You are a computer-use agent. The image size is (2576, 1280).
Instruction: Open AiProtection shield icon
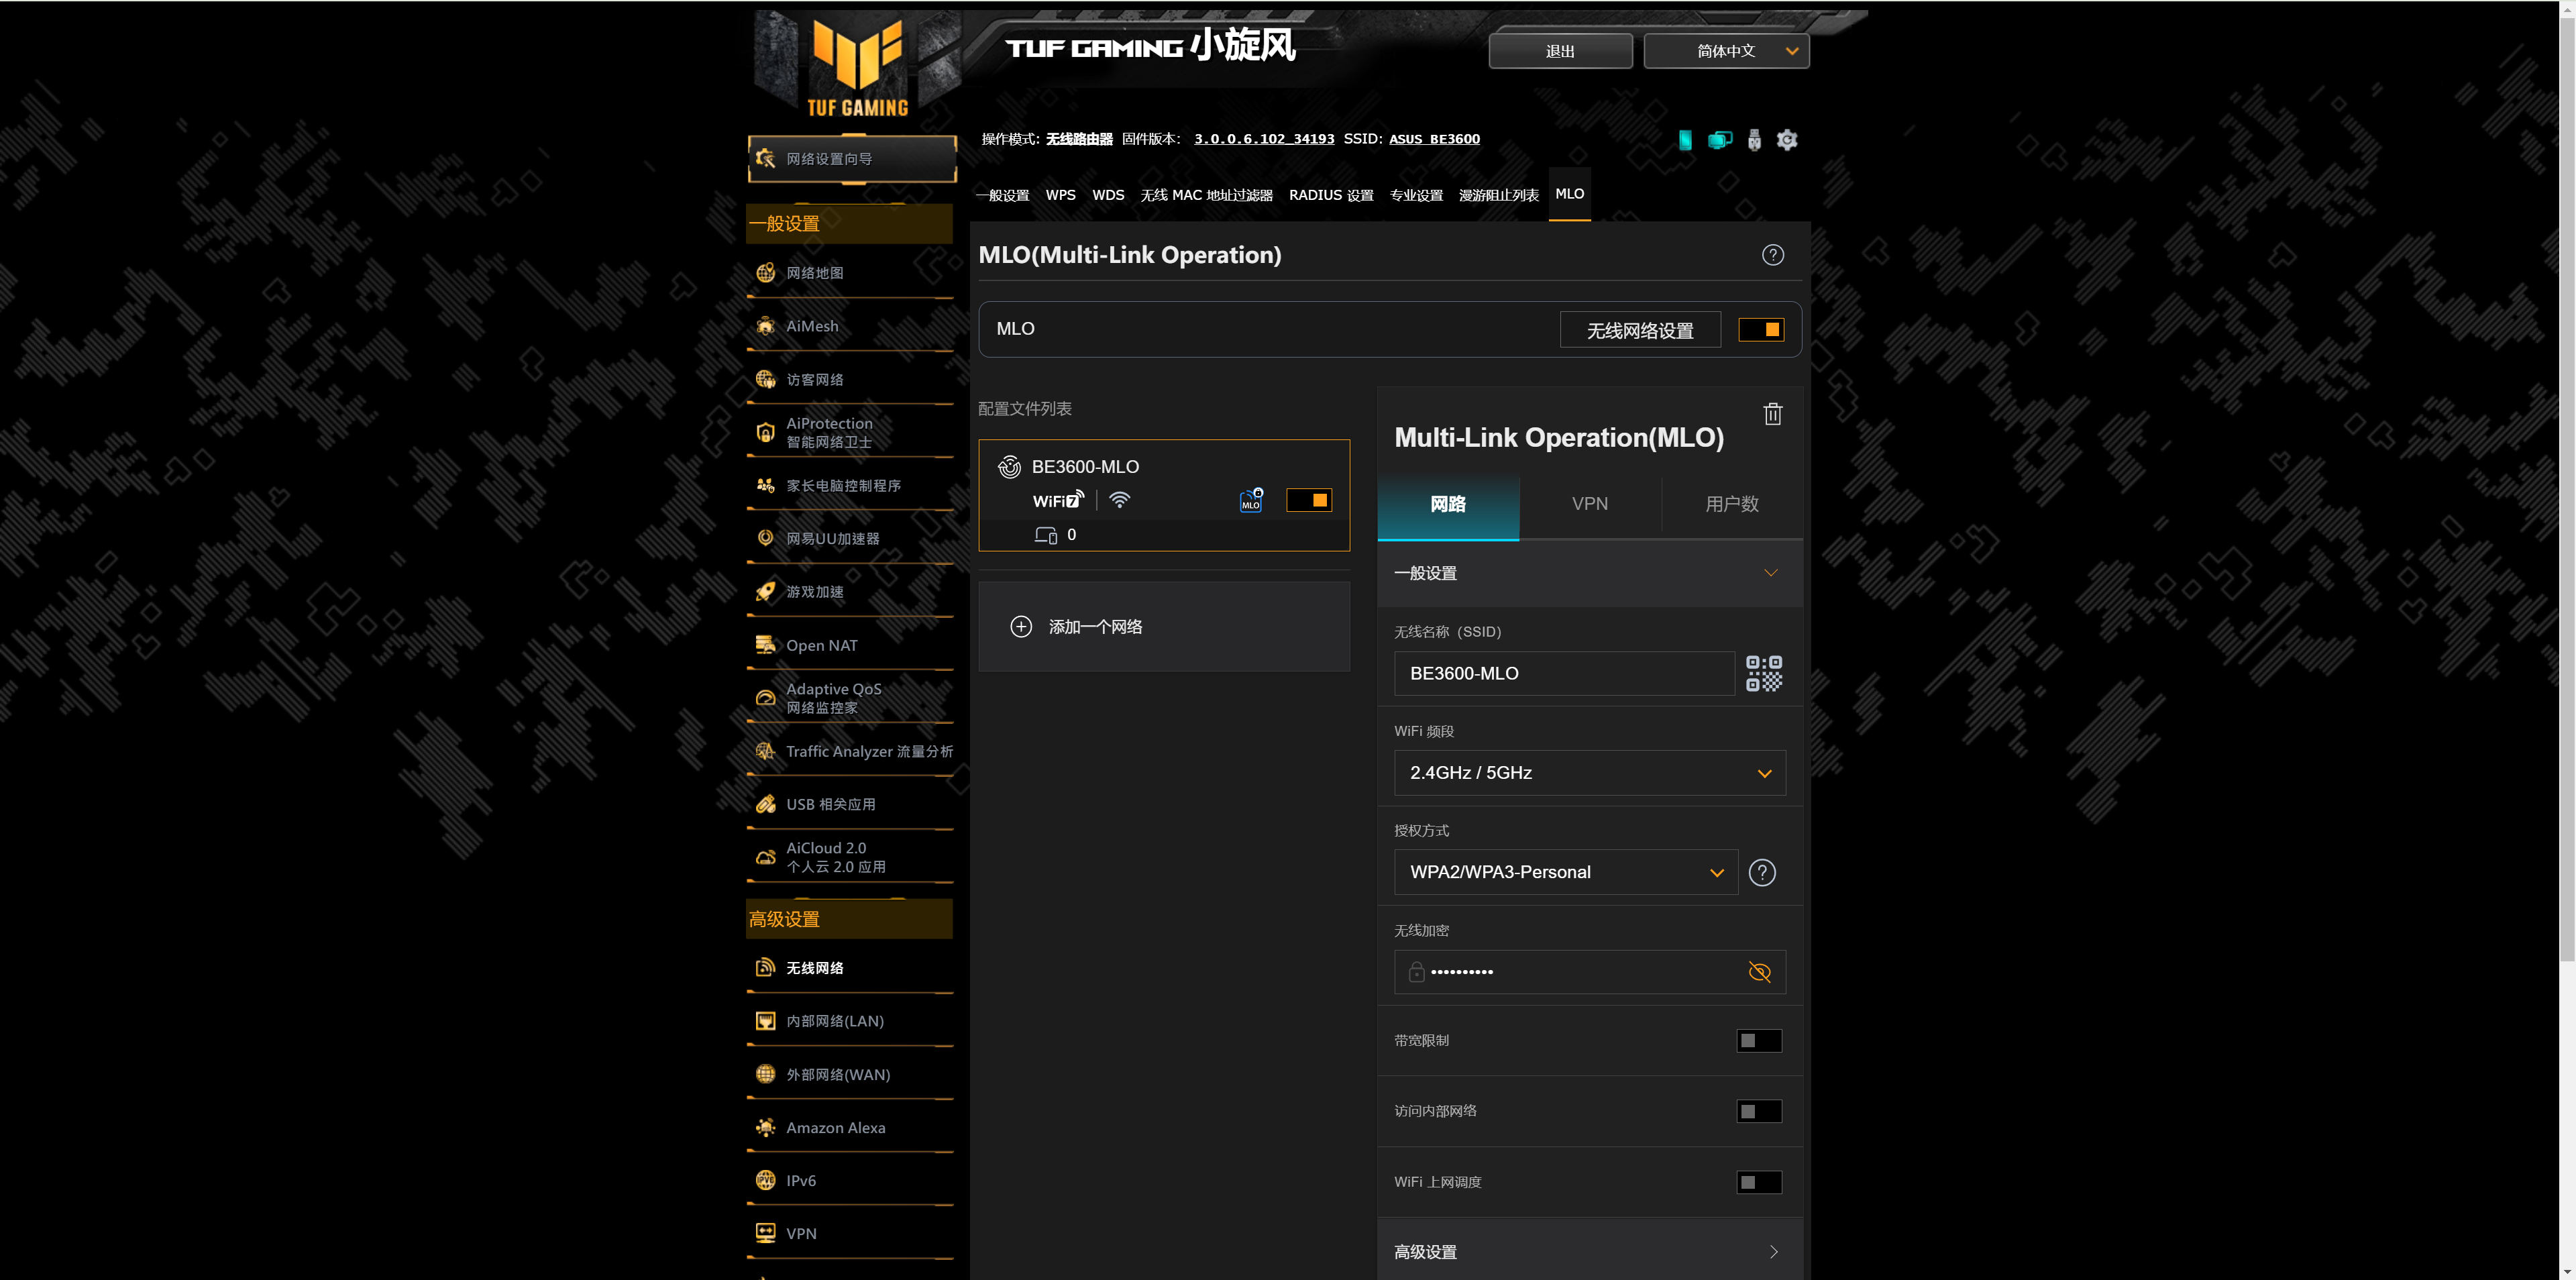click(x=765, y=432)
